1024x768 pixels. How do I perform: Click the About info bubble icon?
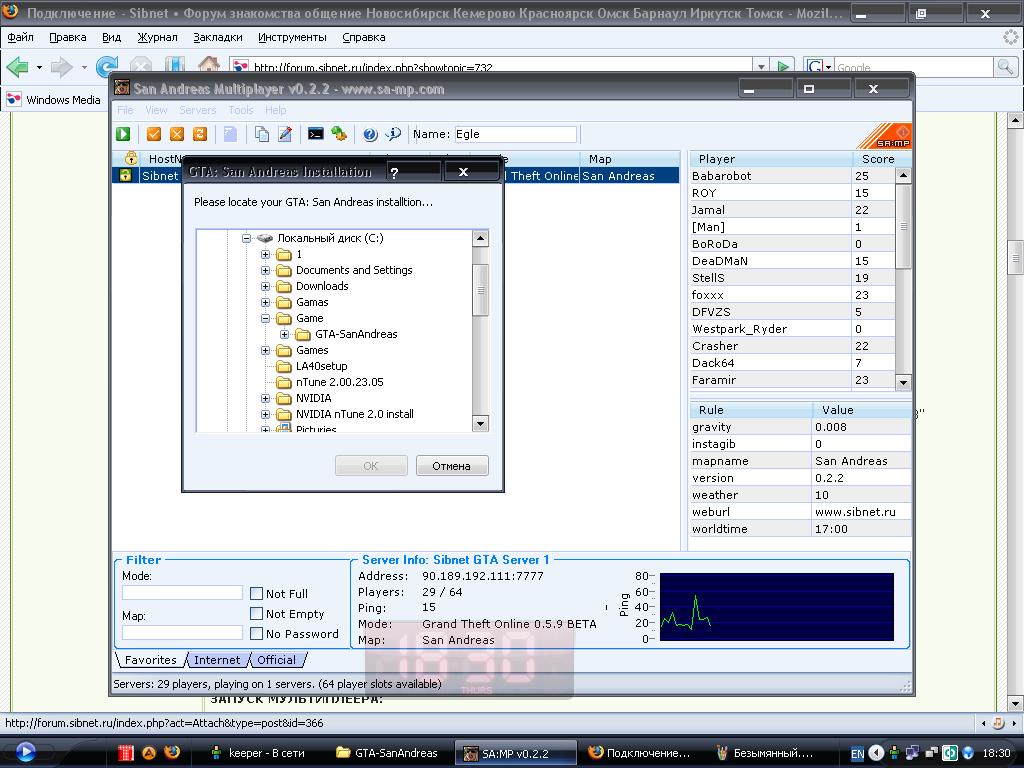point(393,134)
